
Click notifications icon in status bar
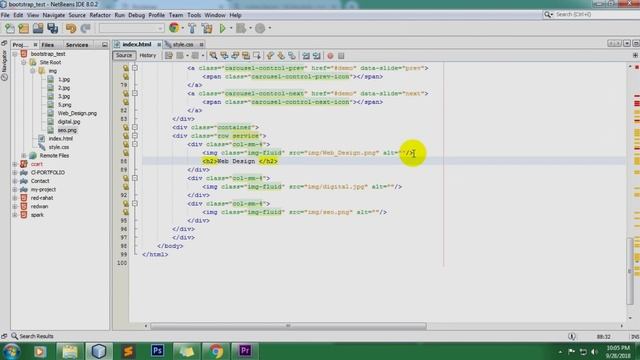coord(572,336)
